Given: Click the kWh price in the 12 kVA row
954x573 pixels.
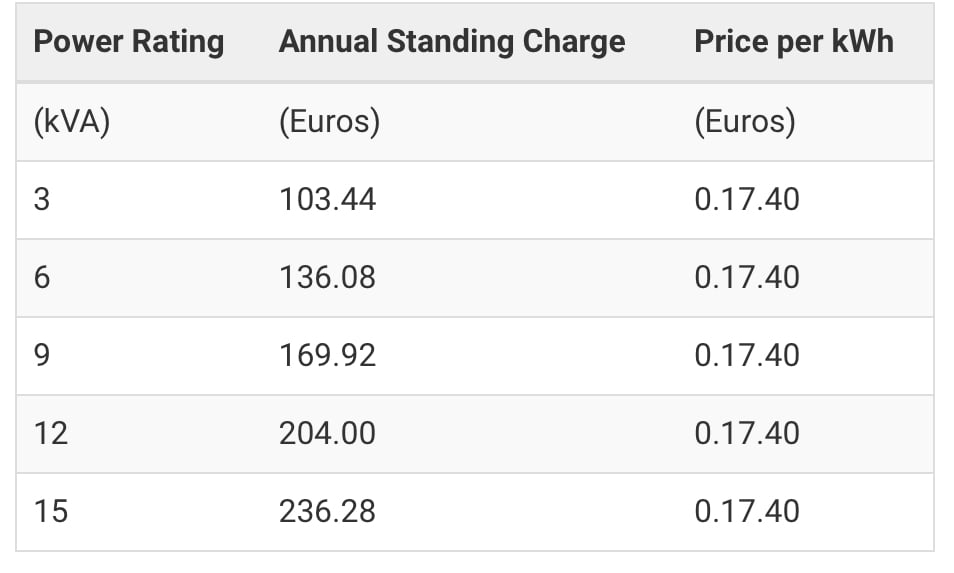Looking at the screenshot, I should pos(747,434).
